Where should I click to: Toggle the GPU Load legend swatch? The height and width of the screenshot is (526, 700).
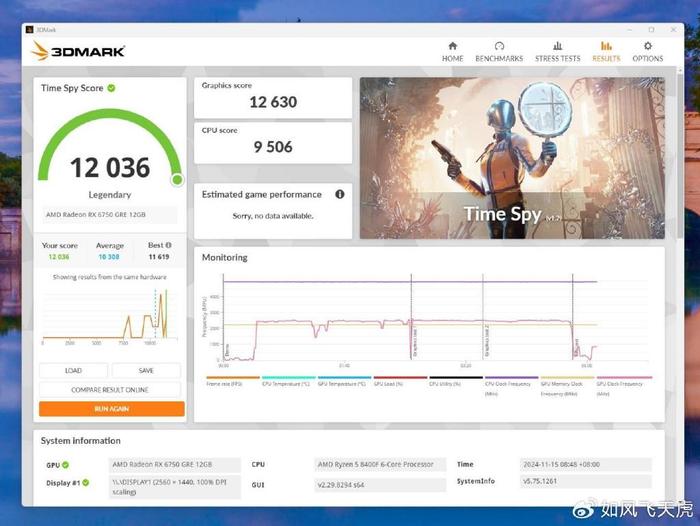click(x=400, y=378)
